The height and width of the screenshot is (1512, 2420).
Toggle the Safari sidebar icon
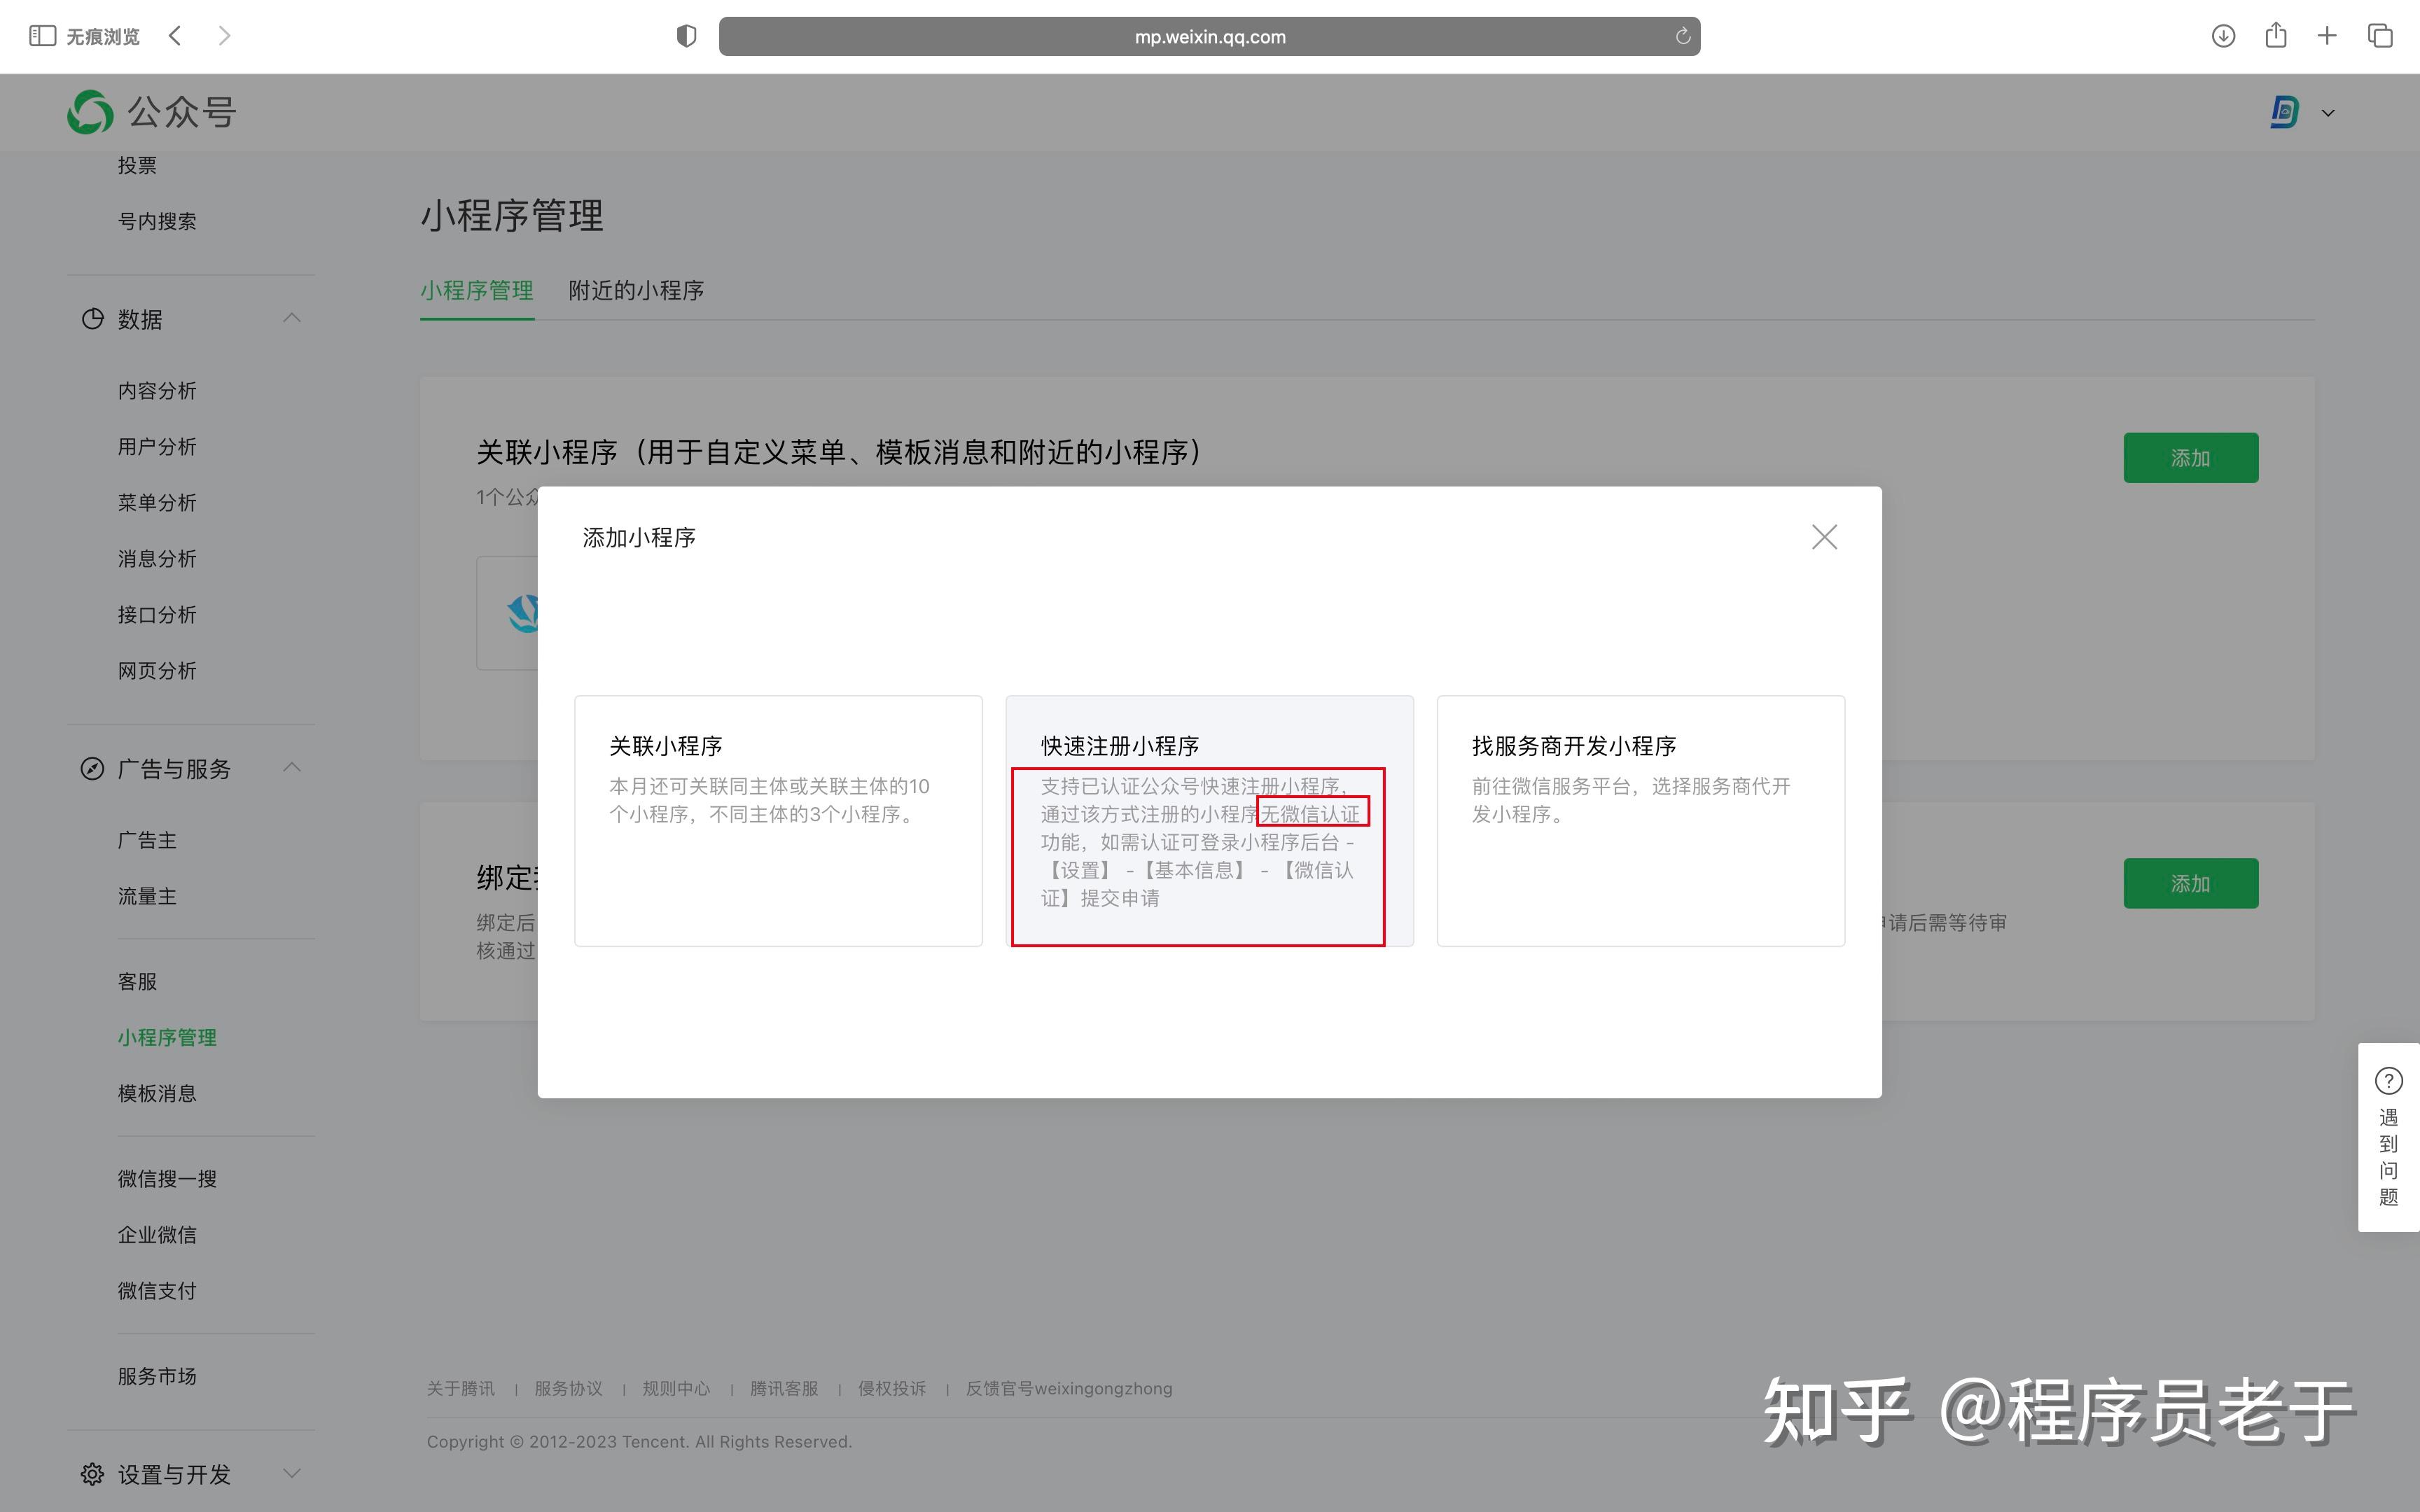click(42, 36)
